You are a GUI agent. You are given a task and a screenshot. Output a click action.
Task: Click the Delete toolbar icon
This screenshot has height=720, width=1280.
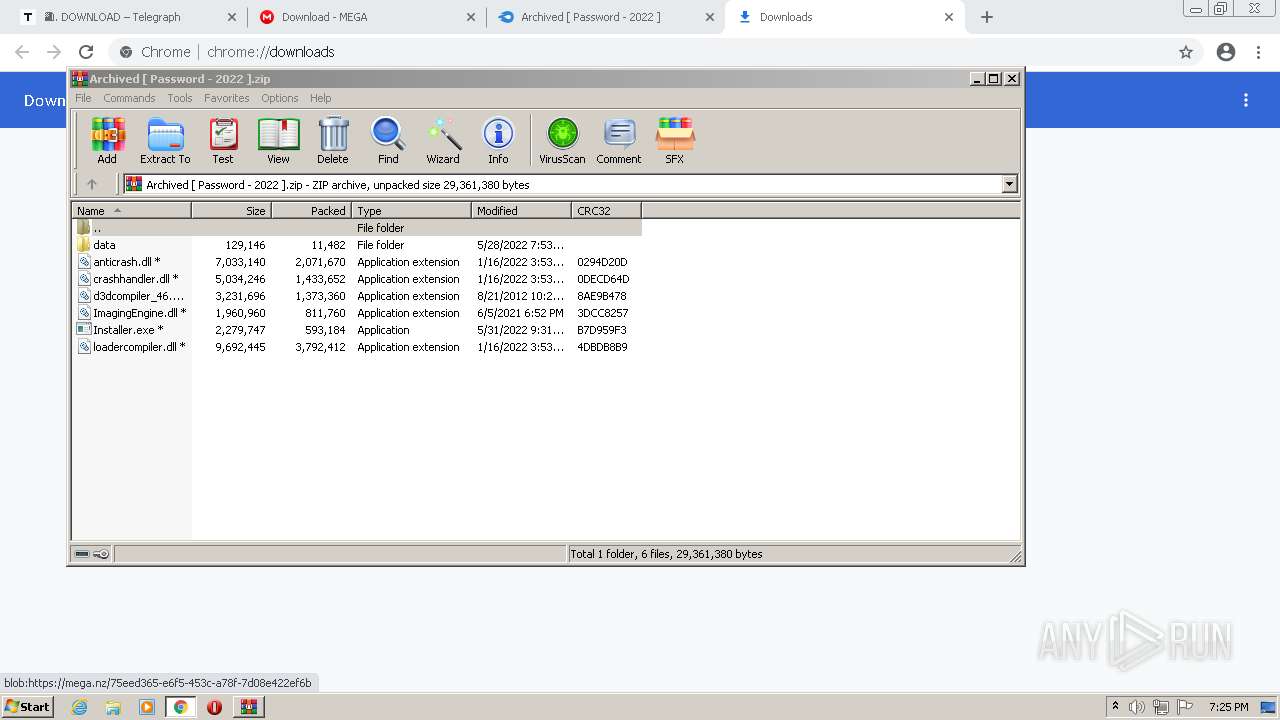coord(333,141)
